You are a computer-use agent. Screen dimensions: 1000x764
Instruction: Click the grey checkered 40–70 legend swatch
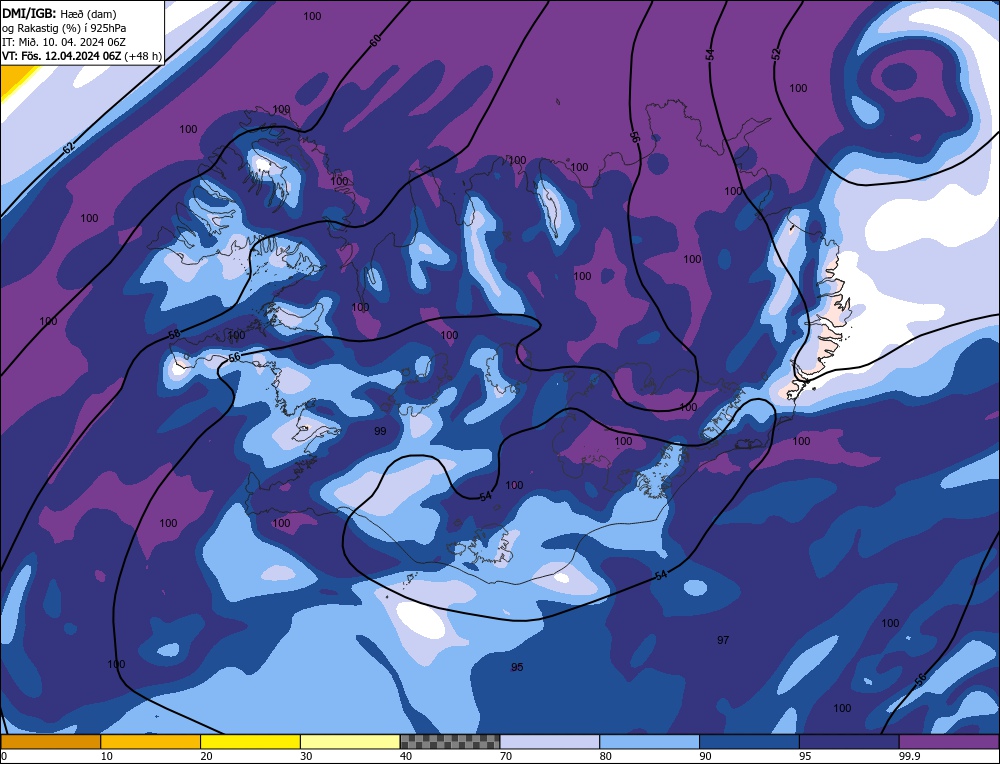450,742
